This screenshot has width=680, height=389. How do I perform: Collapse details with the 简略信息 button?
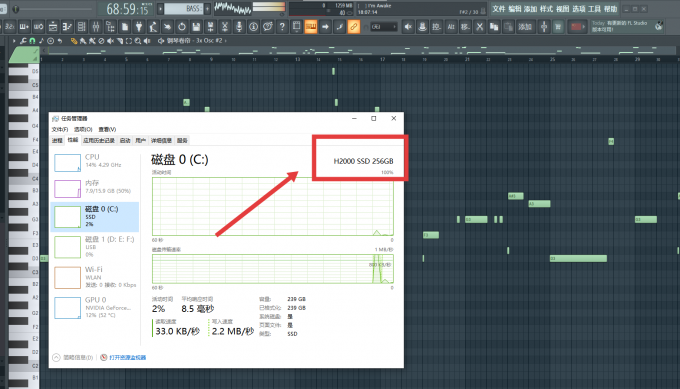[x=73, y=357]
